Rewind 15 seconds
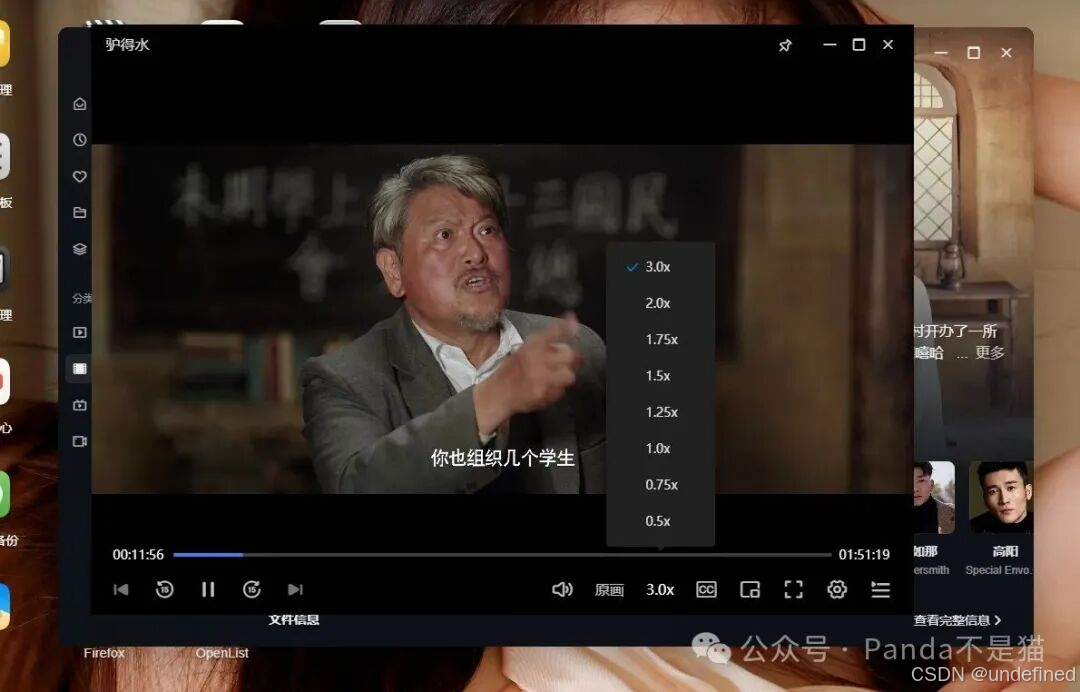Screen dimensions: 1080x692 tap(165, 589)
